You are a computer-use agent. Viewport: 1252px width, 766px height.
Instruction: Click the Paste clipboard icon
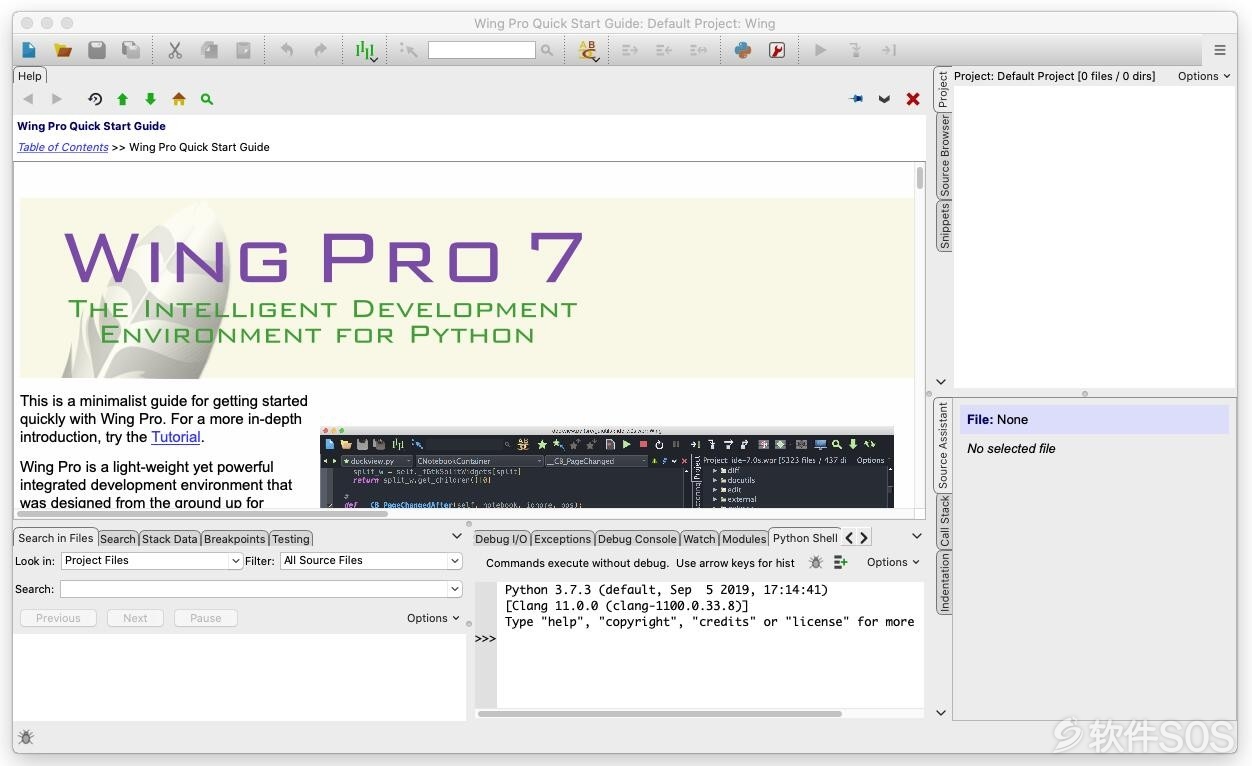(243, 50)
